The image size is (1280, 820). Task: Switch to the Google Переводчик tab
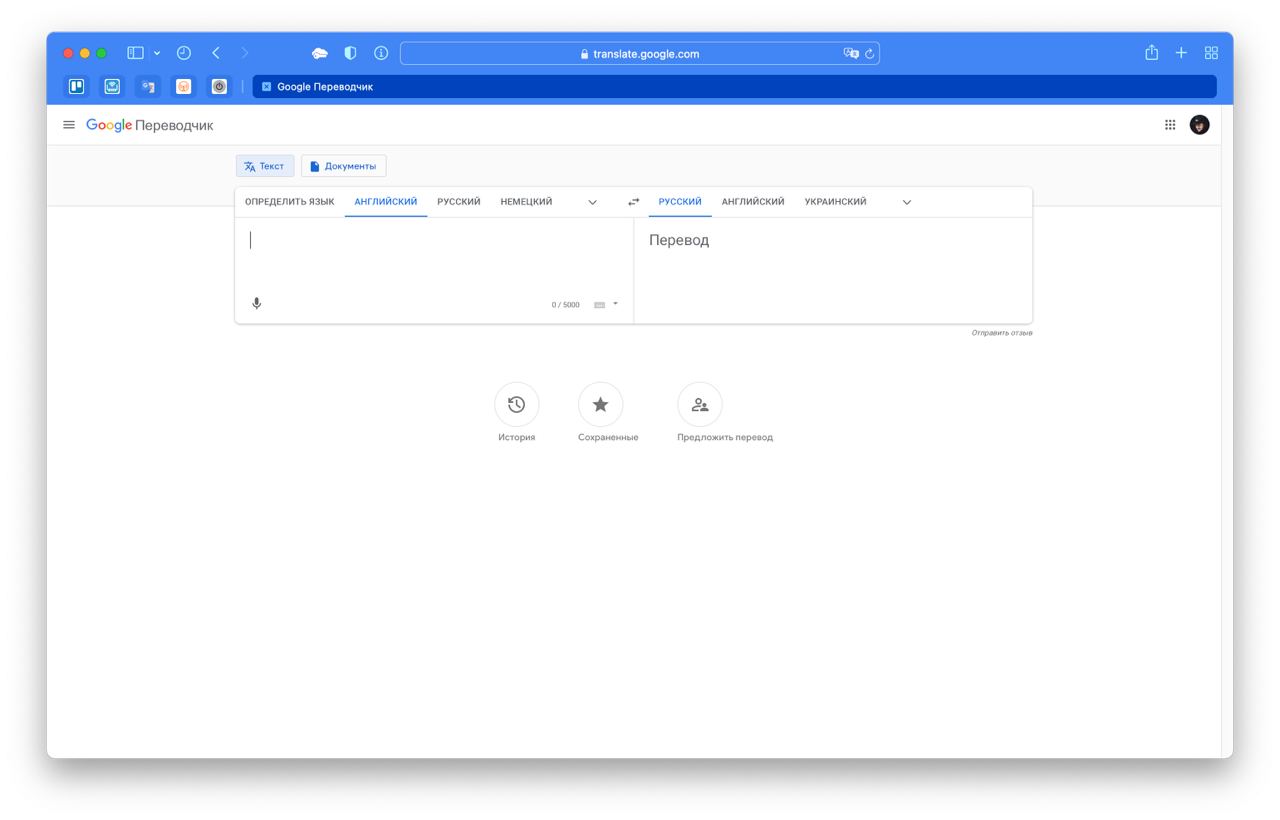pyautogui.click(x=734, y=87)
